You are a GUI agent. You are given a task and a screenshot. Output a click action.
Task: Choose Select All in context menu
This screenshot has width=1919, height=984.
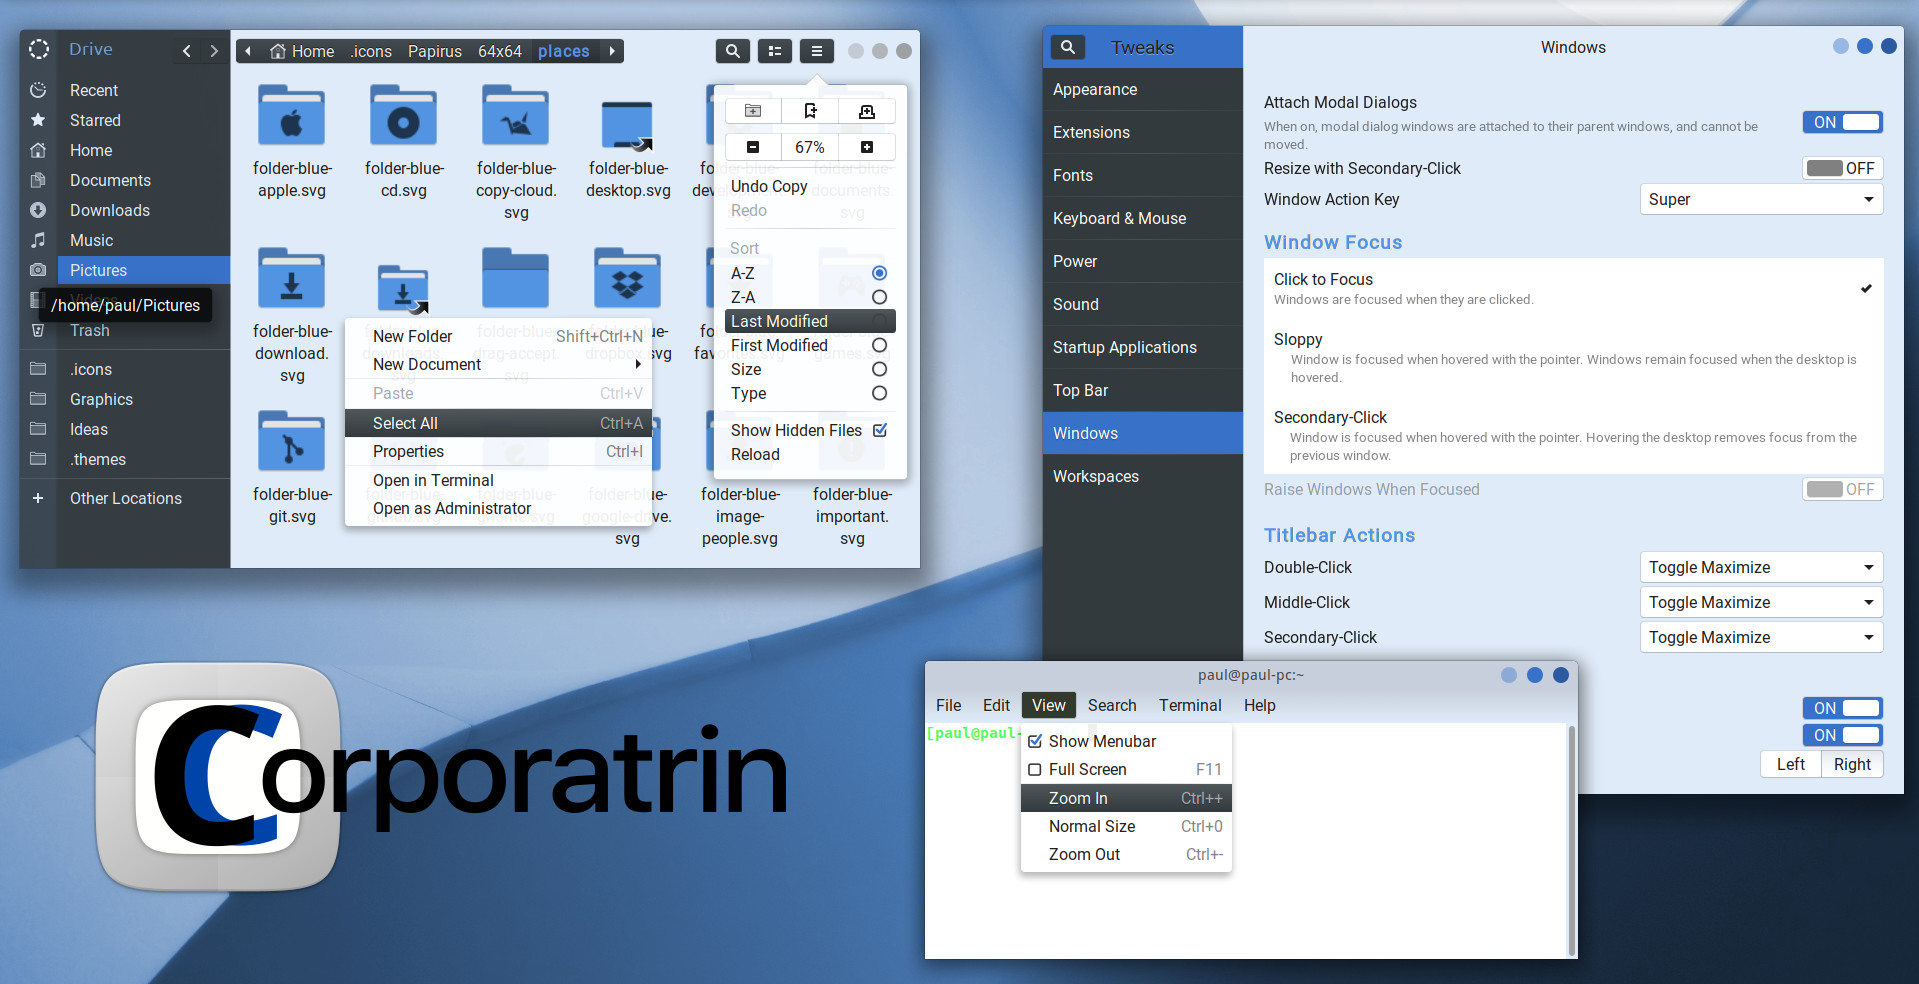498,423
